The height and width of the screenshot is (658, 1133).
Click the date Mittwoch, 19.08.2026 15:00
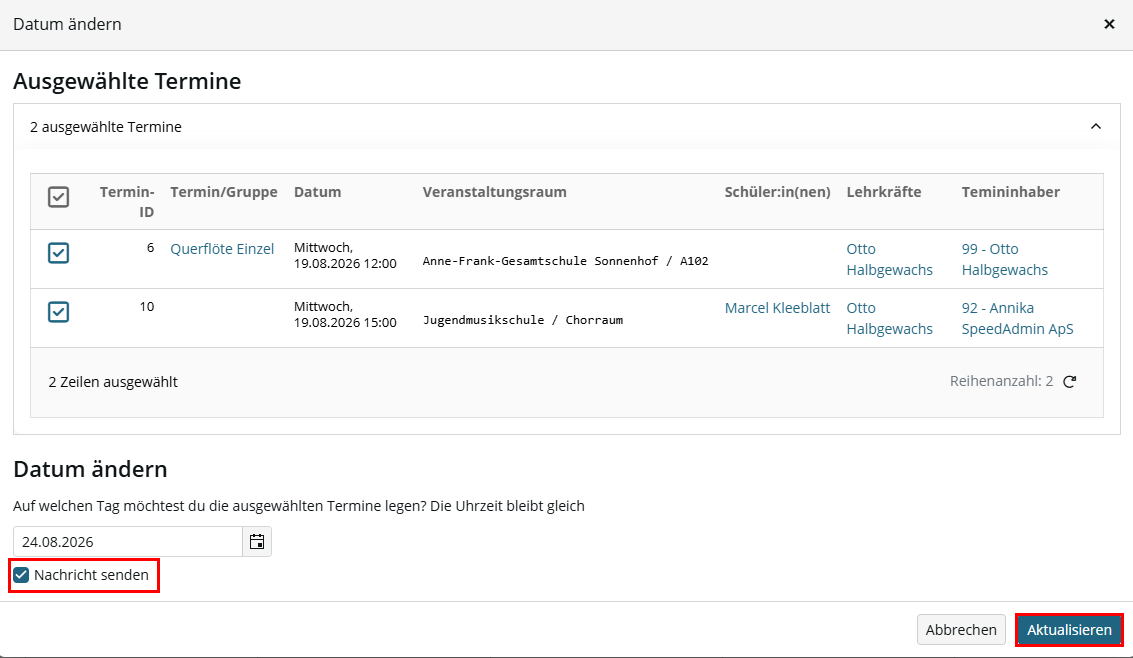tap(345, 315)
